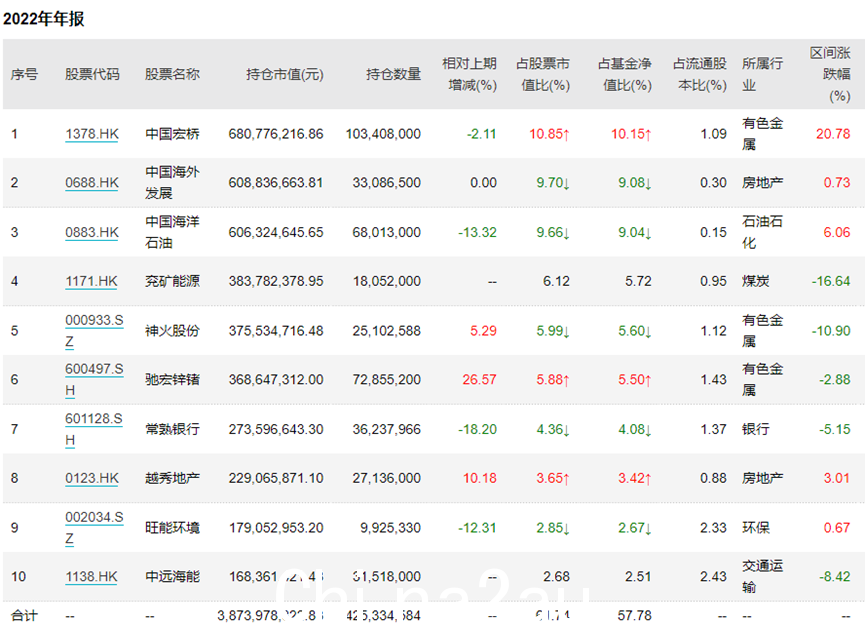
Task: Click market value 606,324,645.65
Action: click(x=276, y=232)
